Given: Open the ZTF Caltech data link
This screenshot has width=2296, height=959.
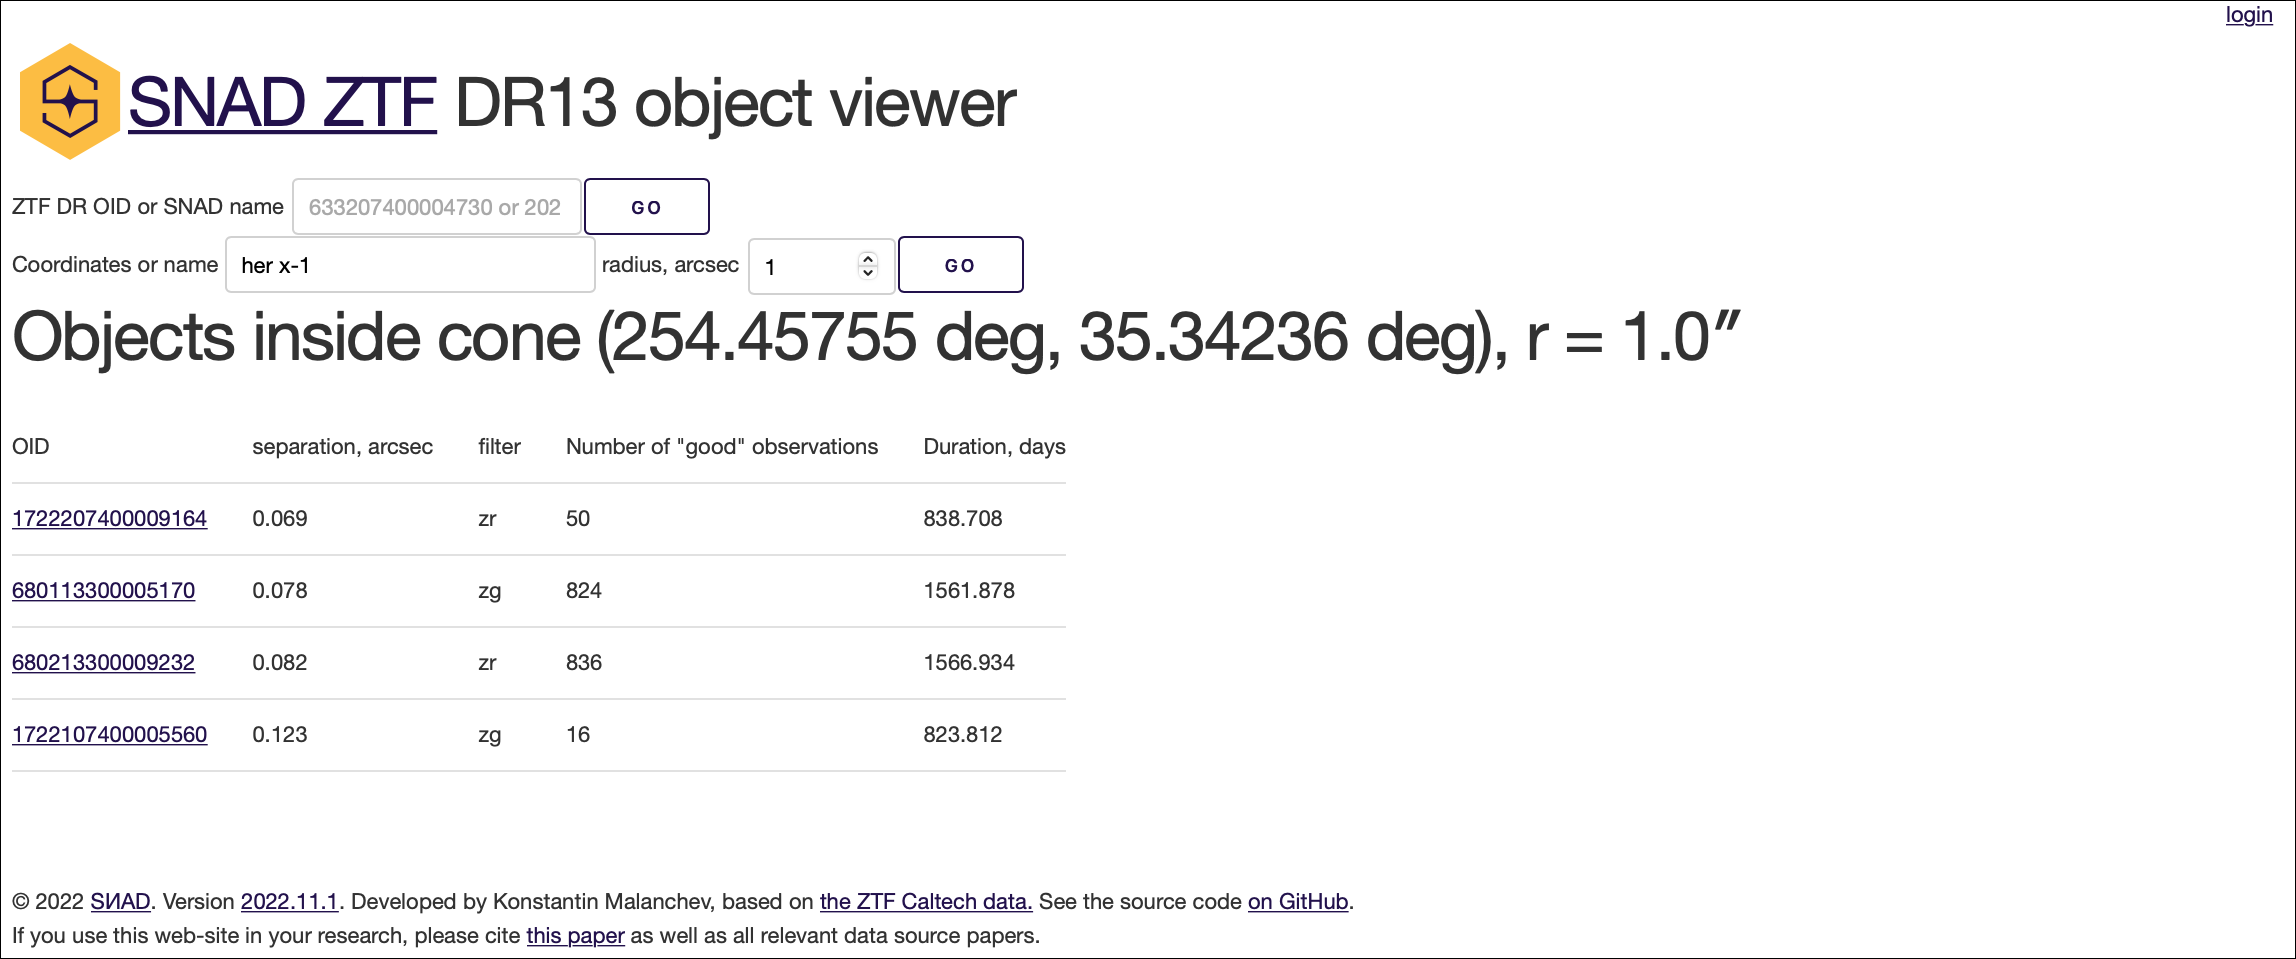Looking at the screenshot, I should click(x=926, y=902).
